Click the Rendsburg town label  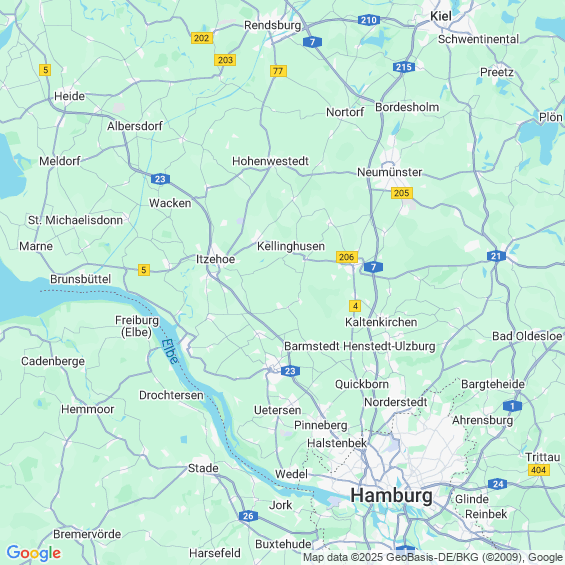pos(272,25)
